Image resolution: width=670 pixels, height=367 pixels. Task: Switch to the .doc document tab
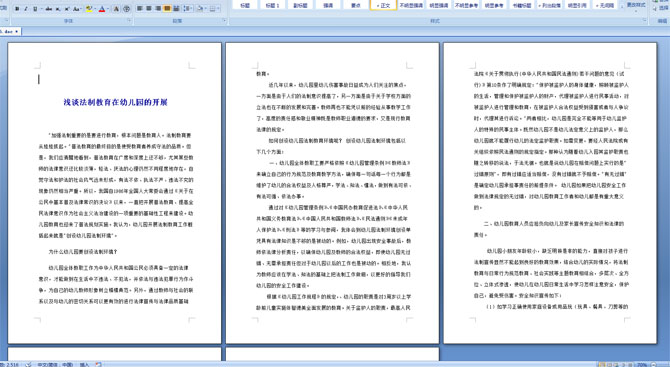(x=9, y=32)
